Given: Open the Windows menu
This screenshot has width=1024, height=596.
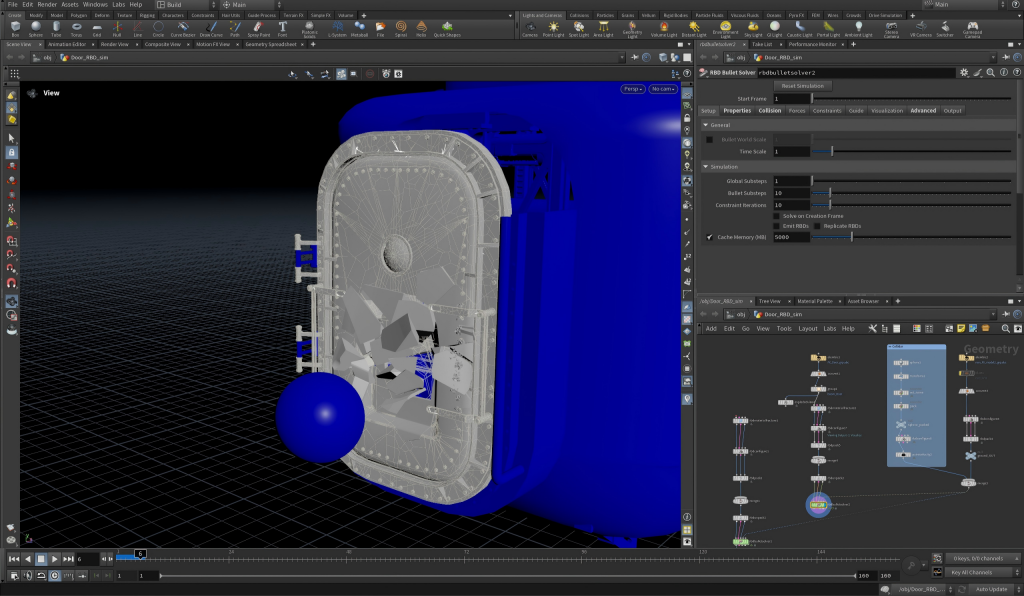Looking at the screenshot, I should [95, 5].
